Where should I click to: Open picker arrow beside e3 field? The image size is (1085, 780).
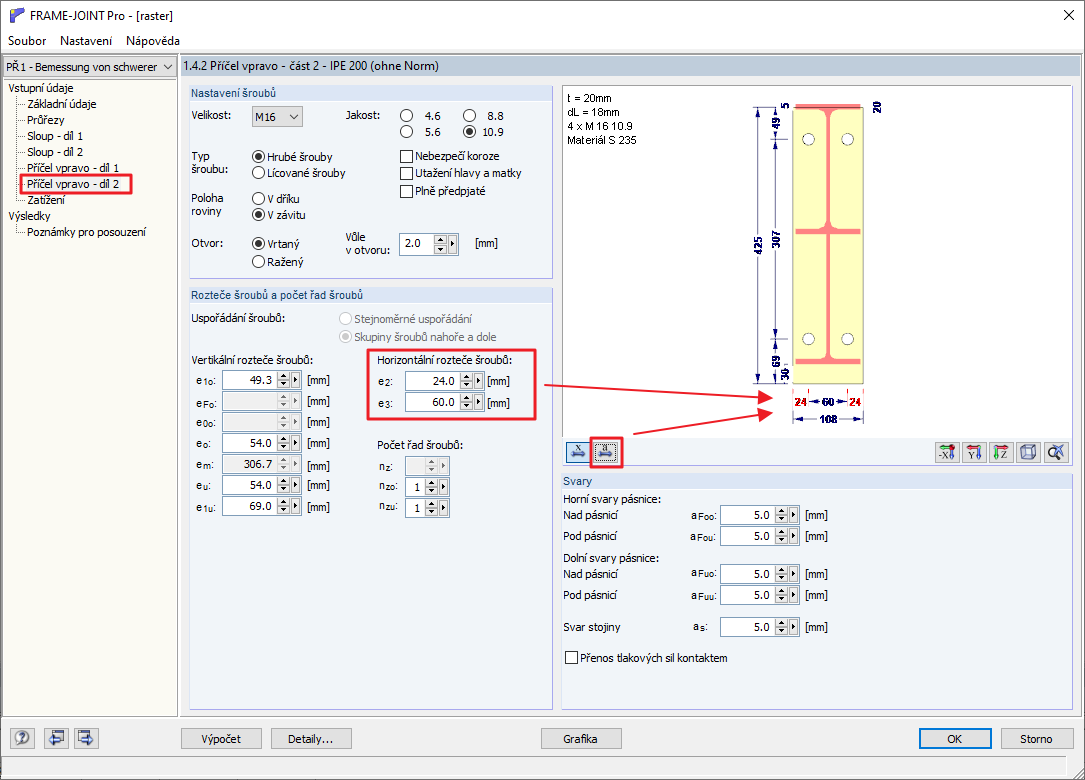[x=478, y=402]
